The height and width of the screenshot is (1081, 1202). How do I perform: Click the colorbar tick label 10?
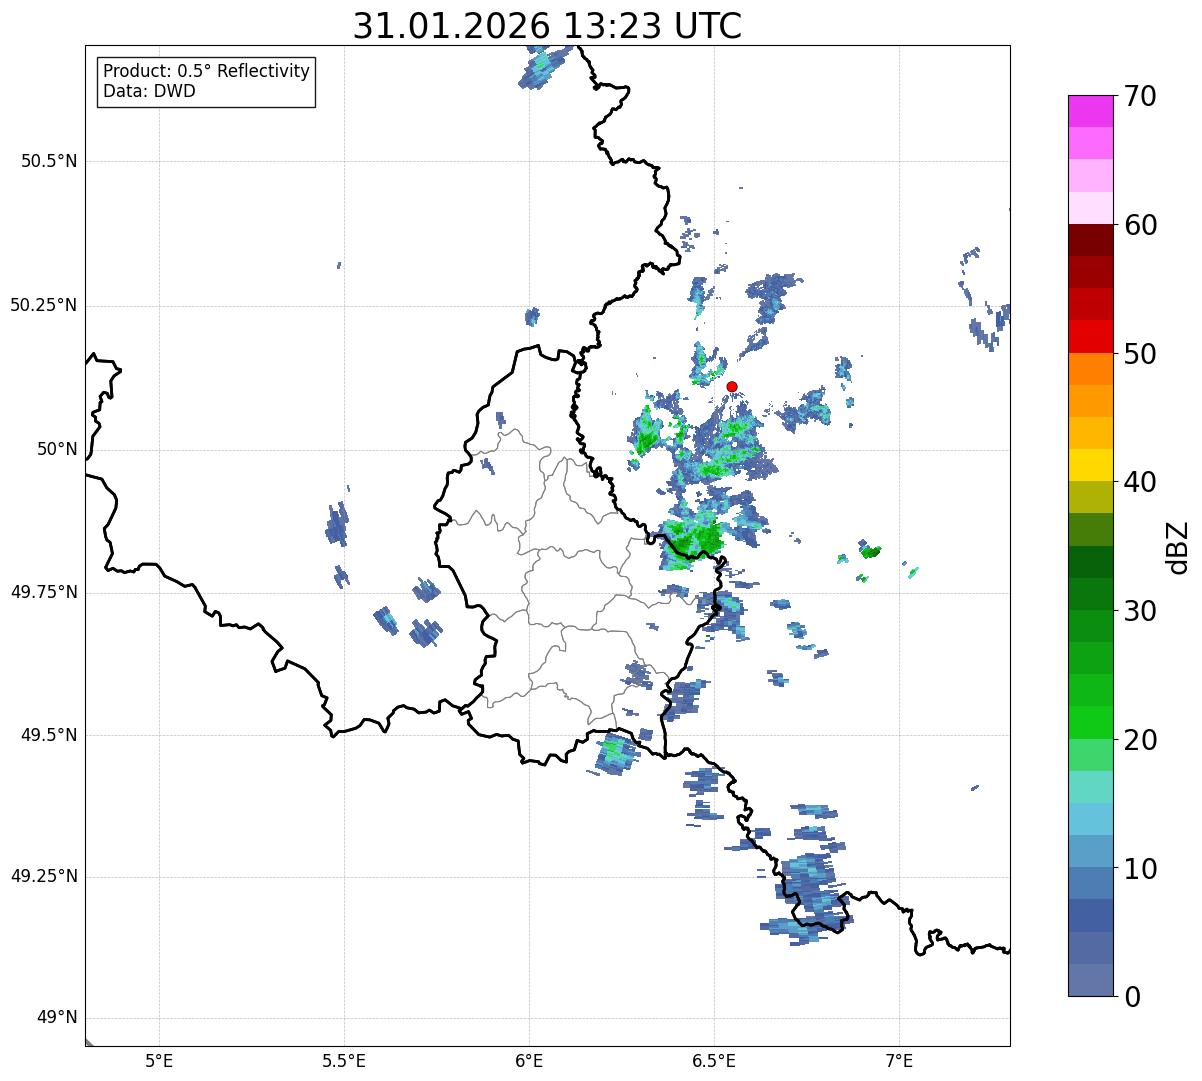(1140, 868)
